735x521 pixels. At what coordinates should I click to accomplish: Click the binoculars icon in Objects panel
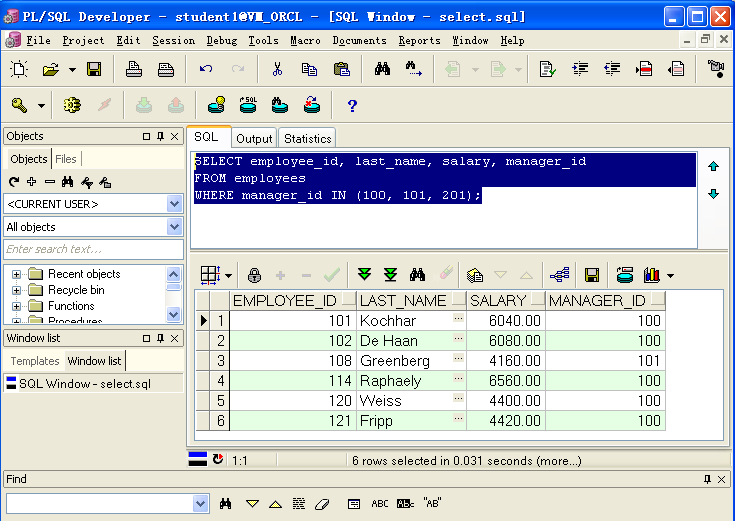coord(68,181)
